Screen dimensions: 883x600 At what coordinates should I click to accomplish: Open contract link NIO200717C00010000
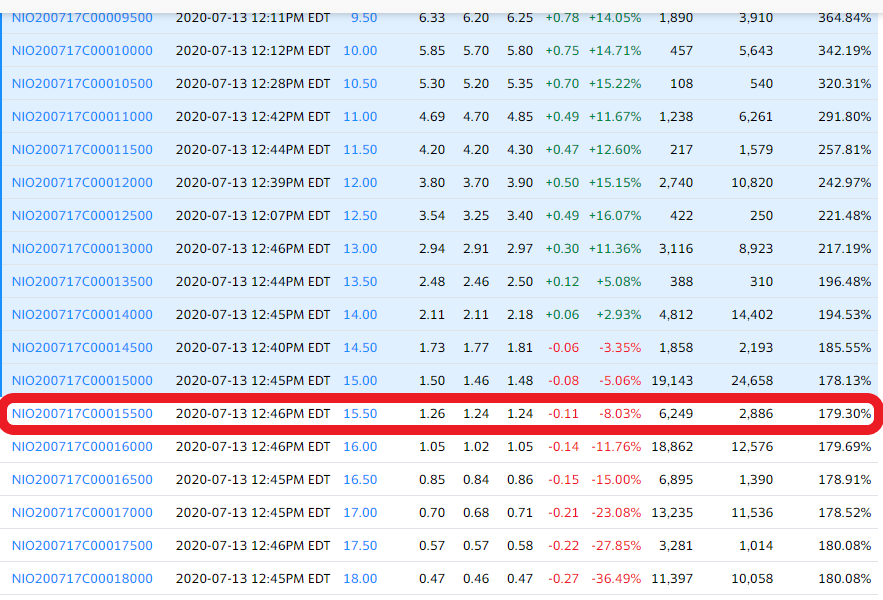pos(82,51)
